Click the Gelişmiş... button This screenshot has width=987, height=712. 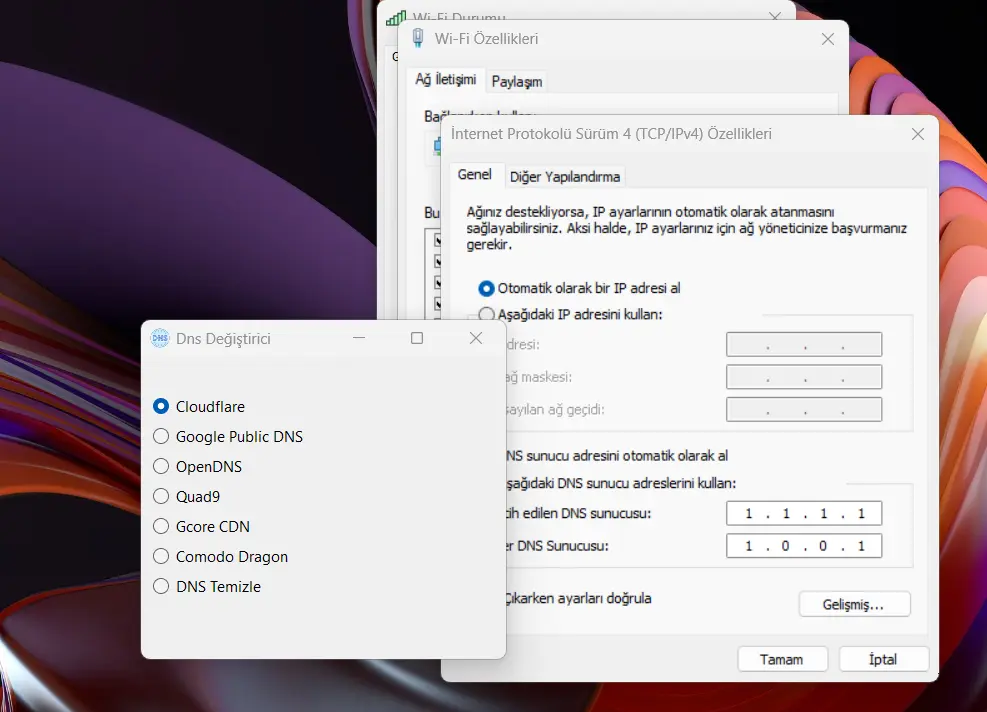[x=854, y=604]
